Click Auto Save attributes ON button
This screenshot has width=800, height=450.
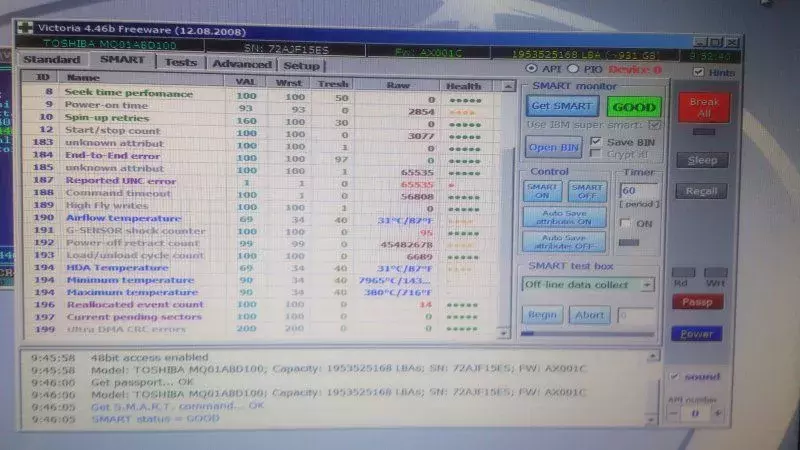click(564, 217)
